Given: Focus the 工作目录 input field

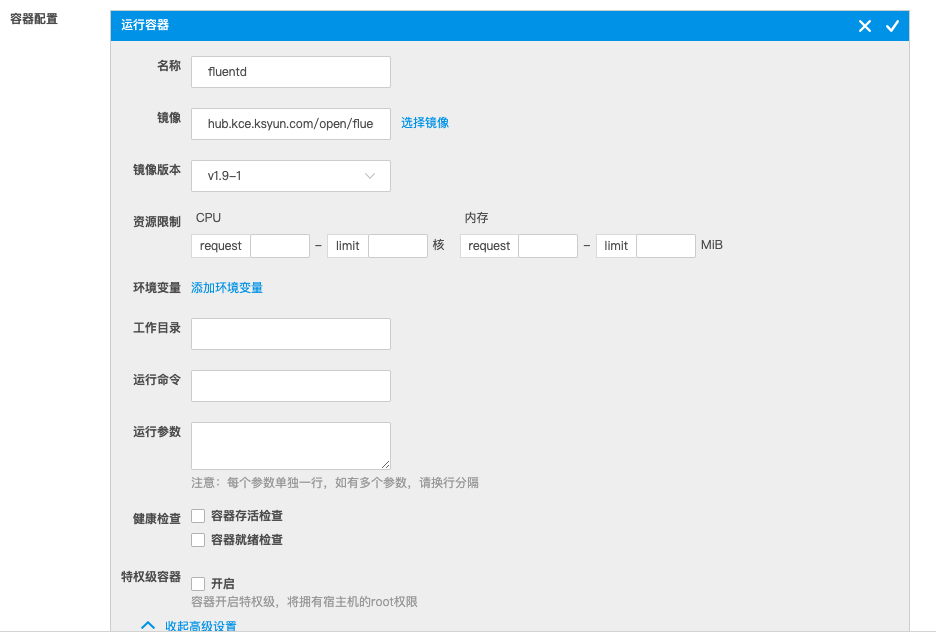Looking at the screenshot, I should point(290,335).
